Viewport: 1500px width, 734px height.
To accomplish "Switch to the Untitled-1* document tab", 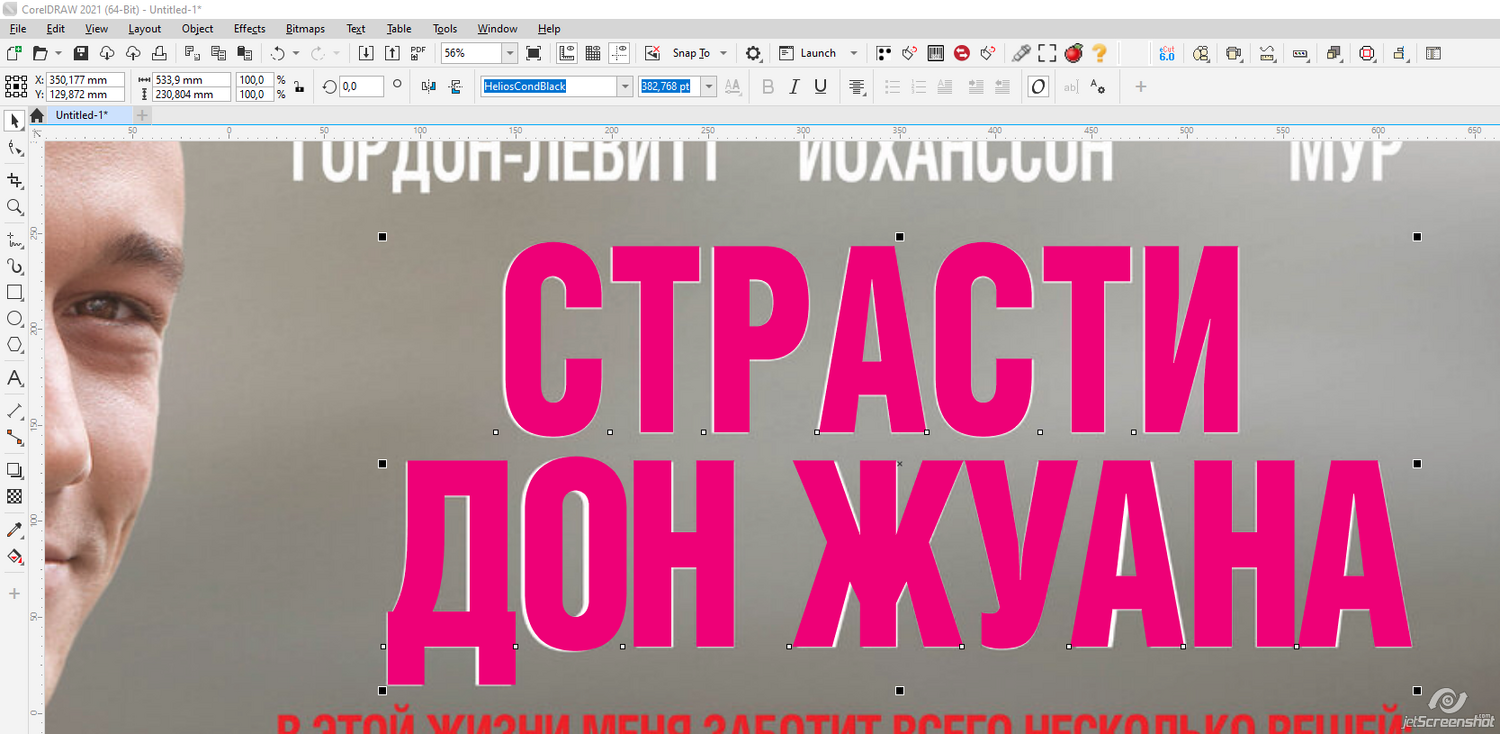I will [81, 115].
